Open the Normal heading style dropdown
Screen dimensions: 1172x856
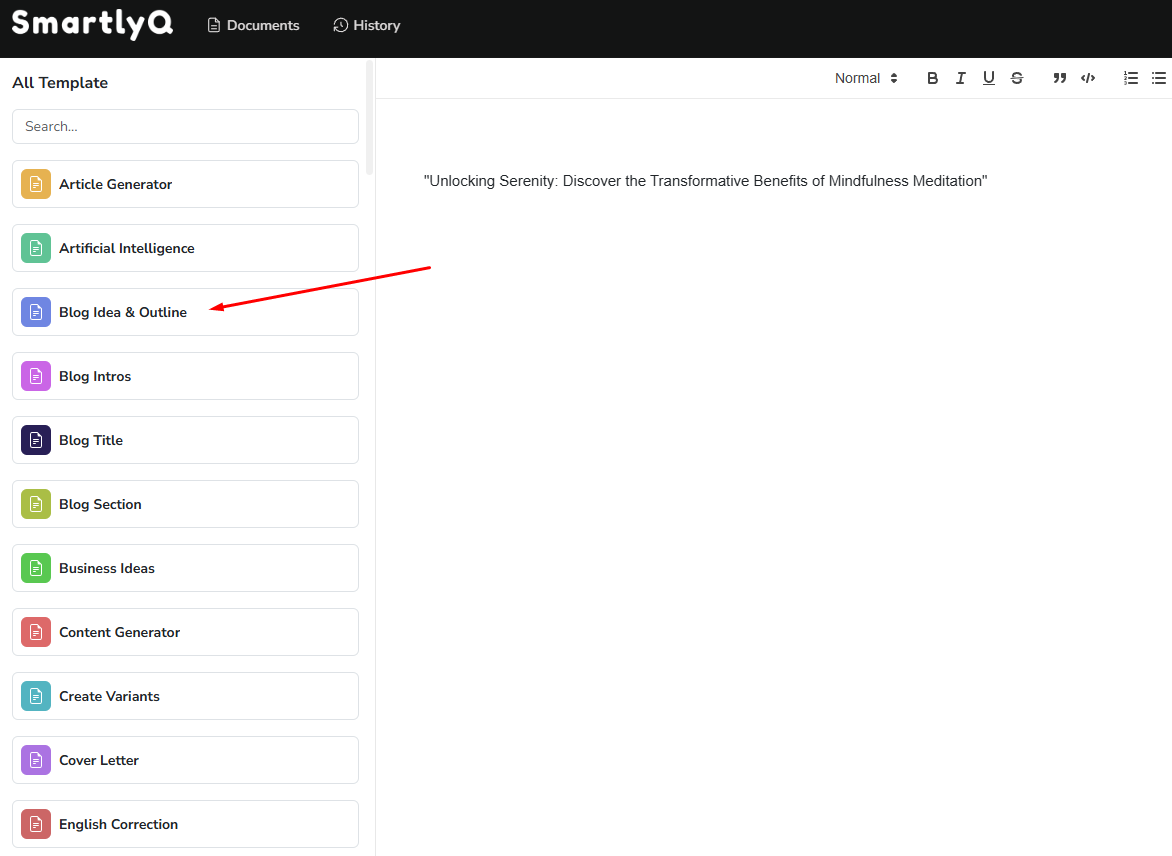click(866, 78)
